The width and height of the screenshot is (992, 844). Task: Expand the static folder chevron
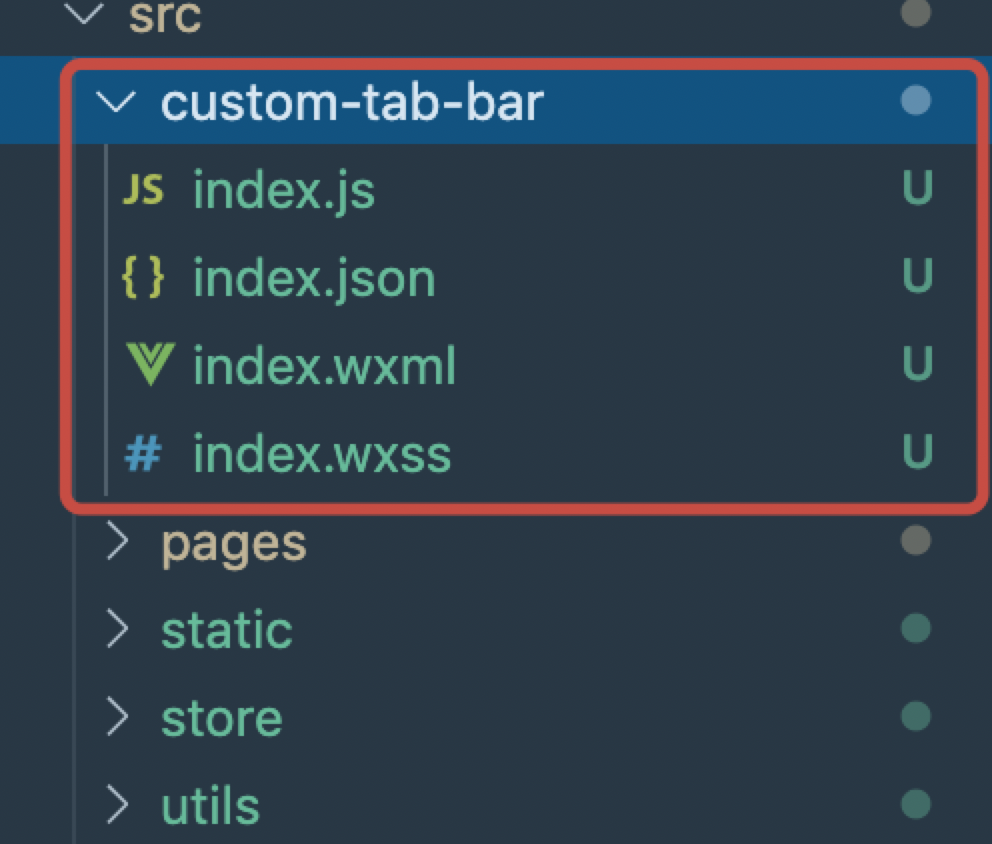[118, 629]
